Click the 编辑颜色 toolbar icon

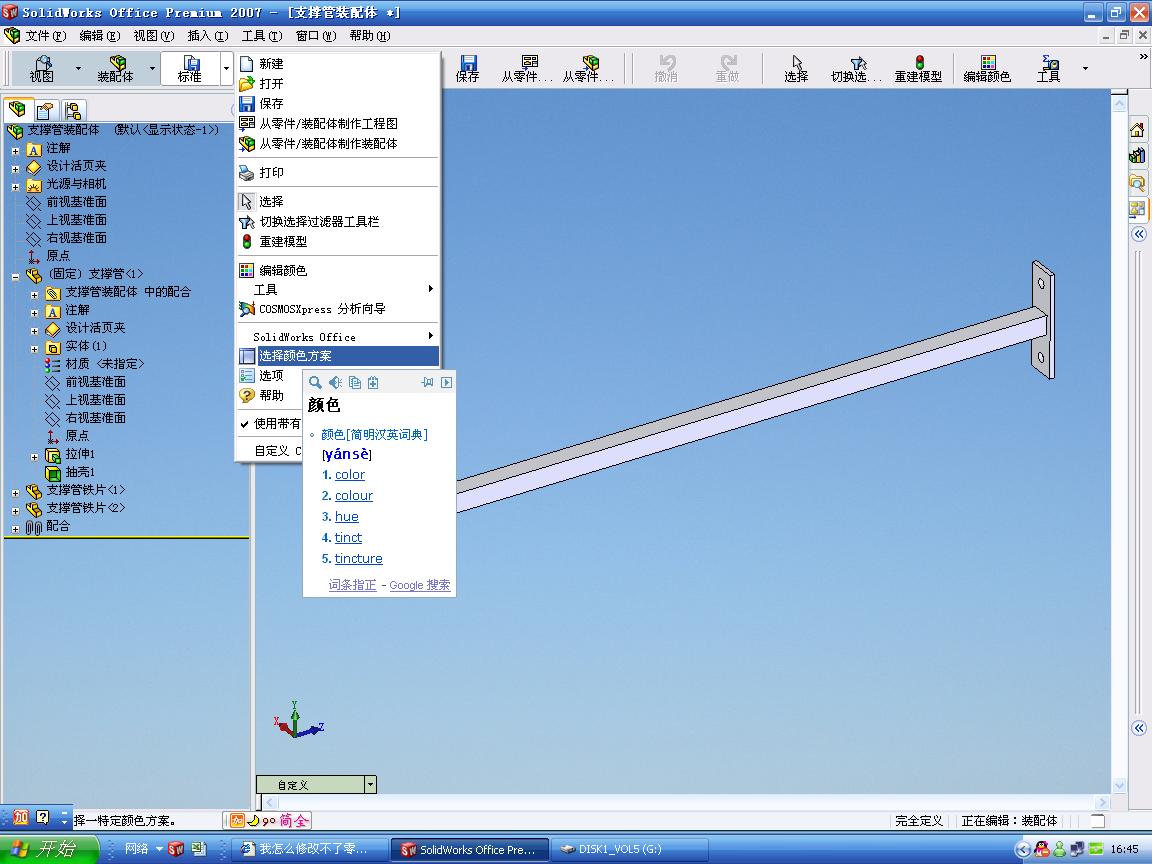tap(987, 68)
